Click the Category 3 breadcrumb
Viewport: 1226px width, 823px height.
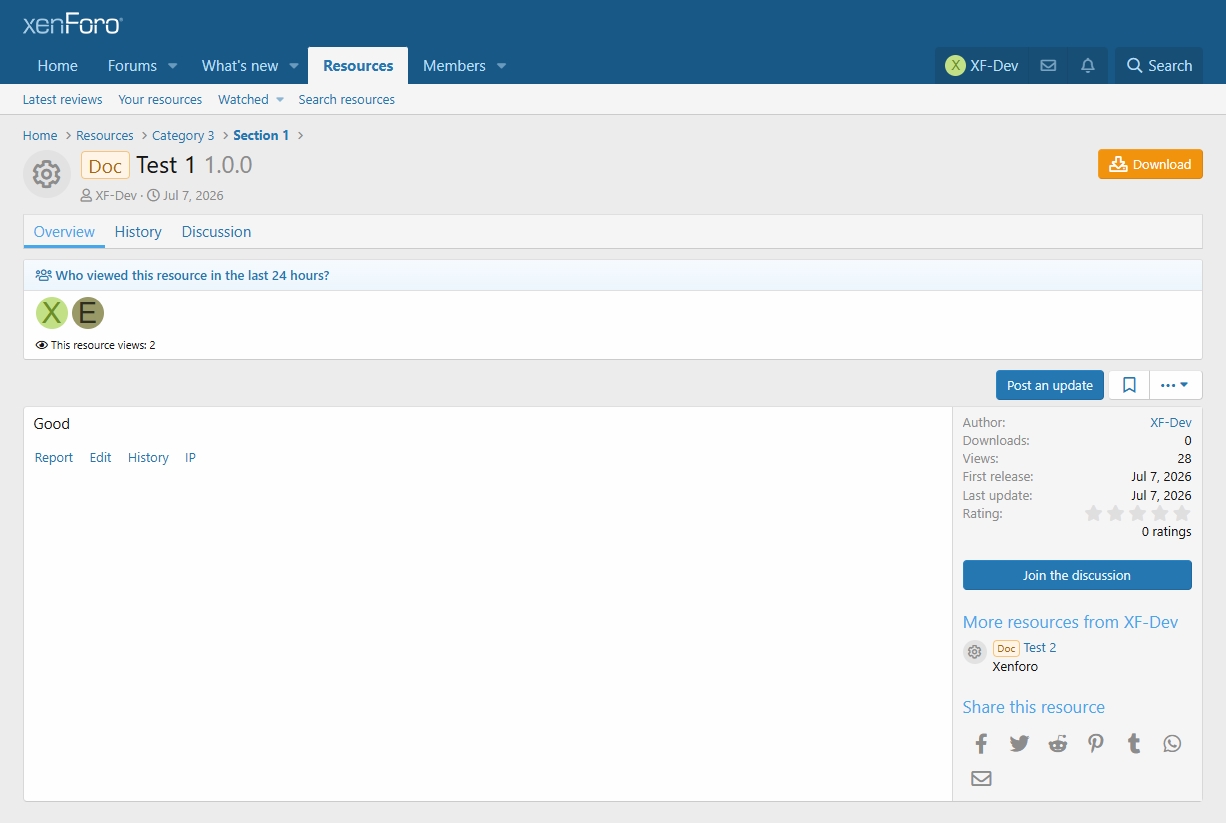(183, 135)
